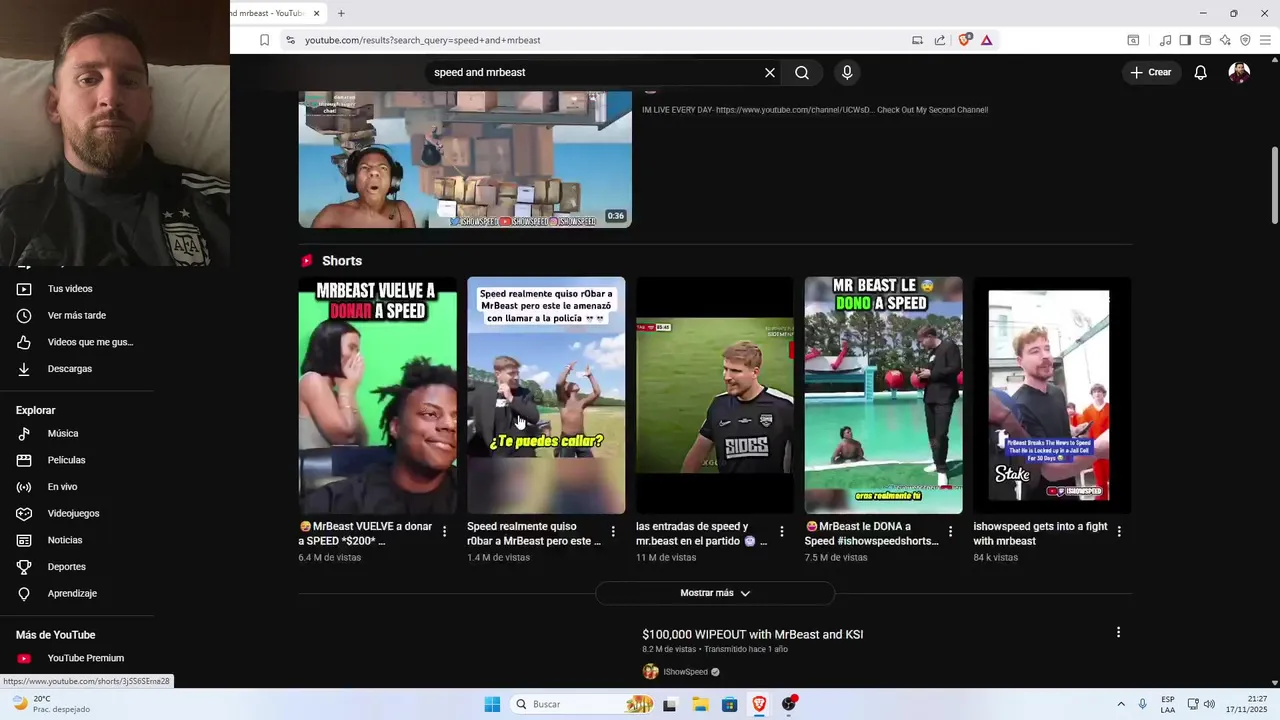Play the 0:36 video thumbnail
The image size is (1280, 720).
tap(465, 160)
